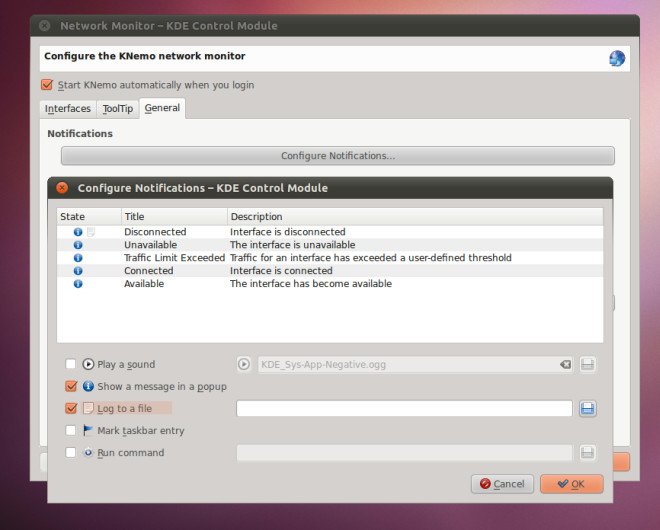Toggle Start KNemo automatically when you login
Viewport: 660px width, 530px height.
tap(47, 85)
